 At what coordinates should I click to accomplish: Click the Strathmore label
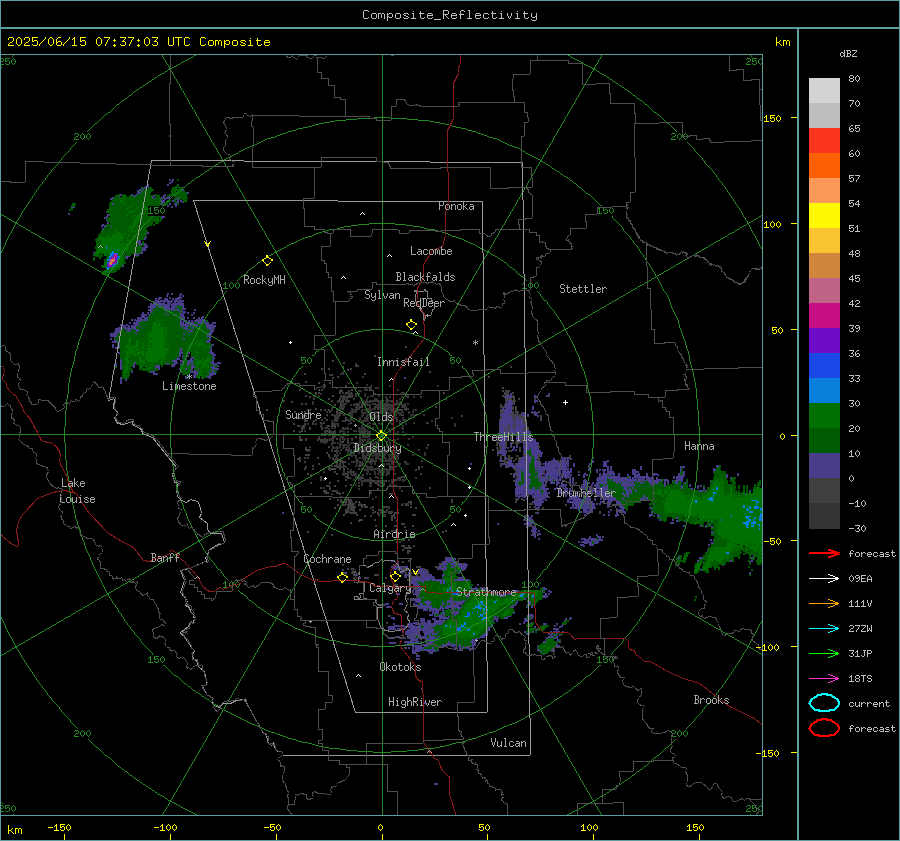[x=486, y=592]
